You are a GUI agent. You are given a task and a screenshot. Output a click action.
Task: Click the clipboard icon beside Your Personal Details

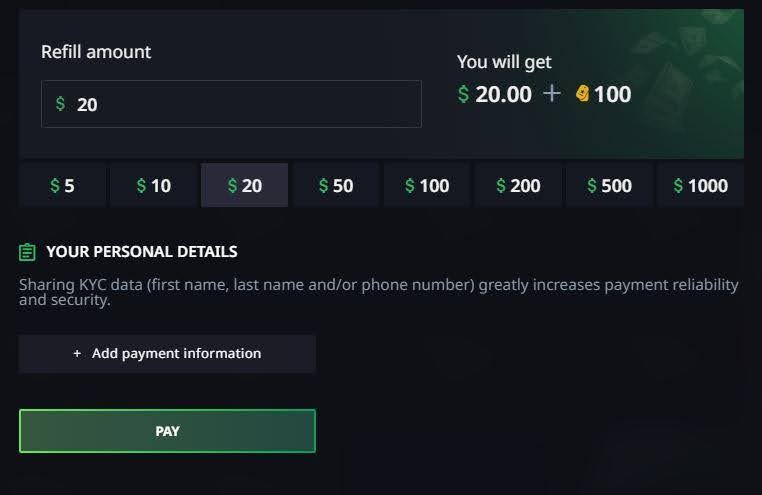(x=27, y=252)
